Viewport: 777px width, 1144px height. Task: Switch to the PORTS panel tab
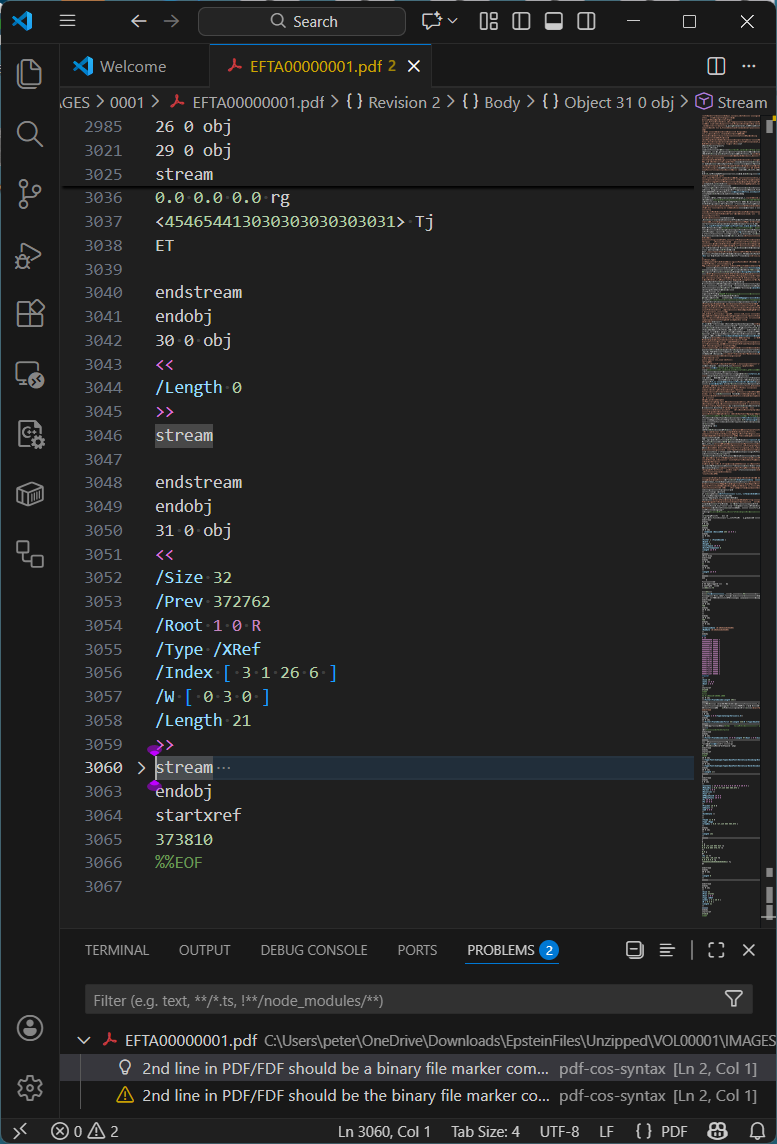[x=417, y=950]
